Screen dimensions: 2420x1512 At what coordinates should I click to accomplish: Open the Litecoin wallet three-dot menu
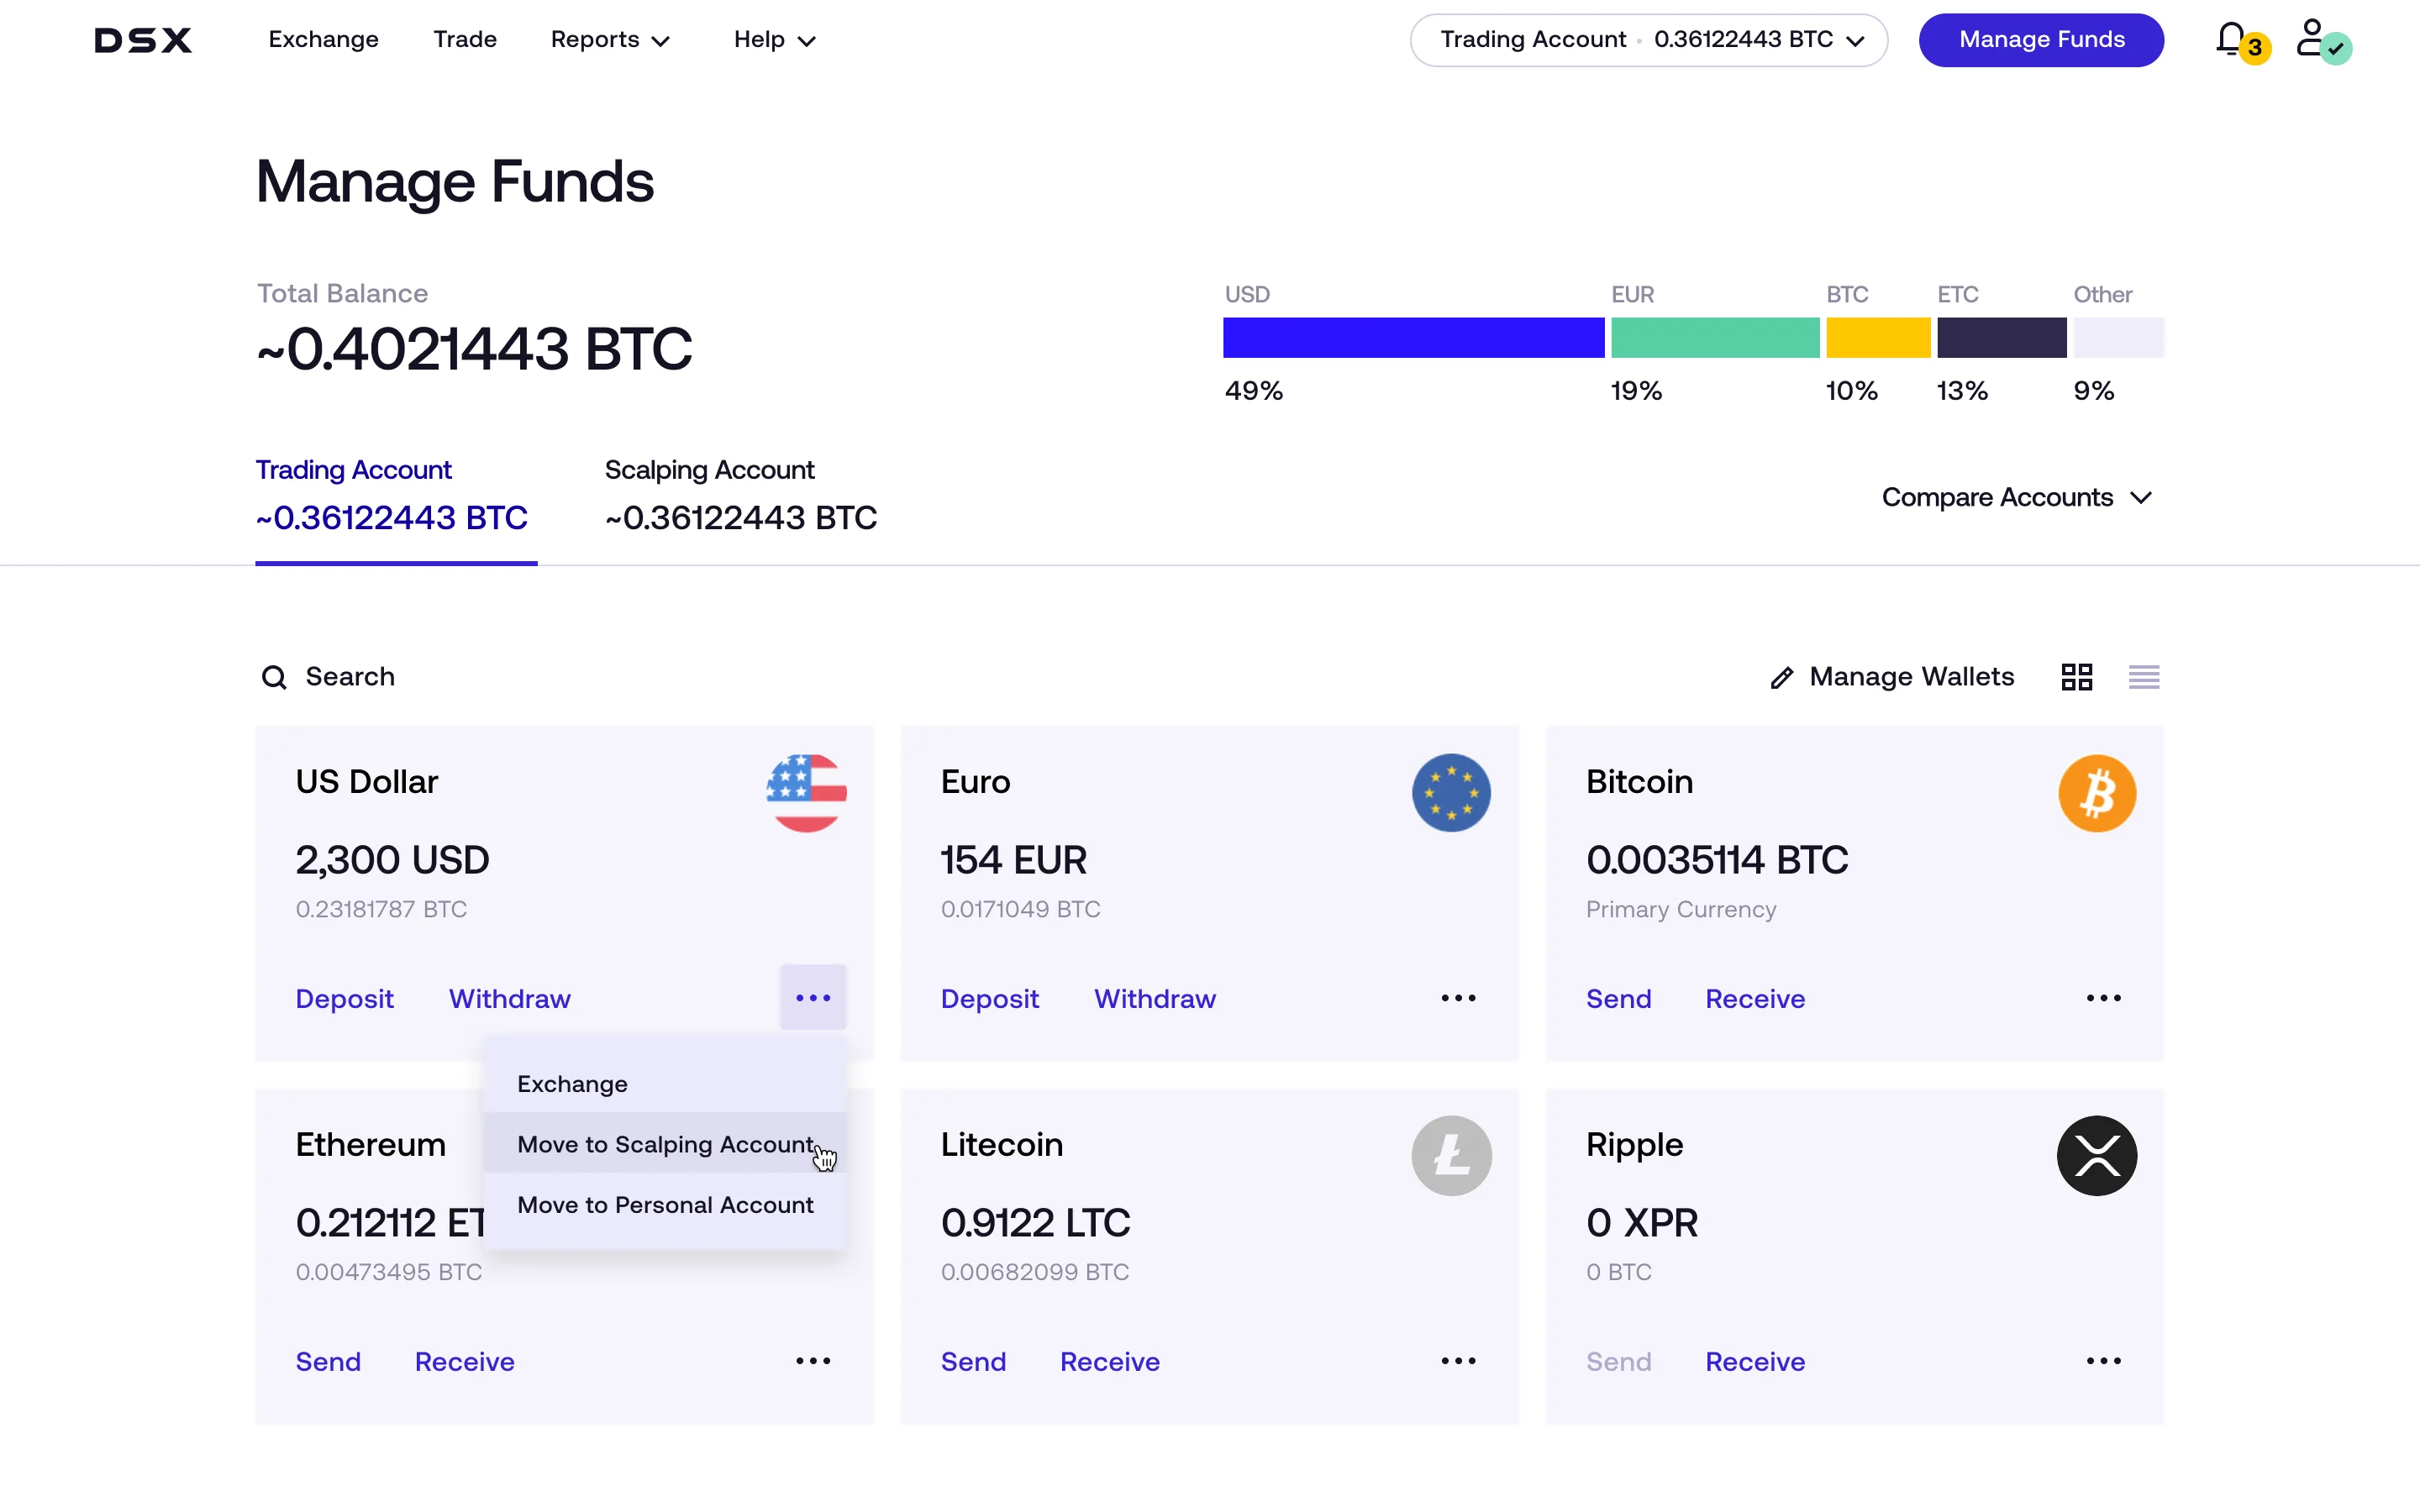click(1457, 1360)
